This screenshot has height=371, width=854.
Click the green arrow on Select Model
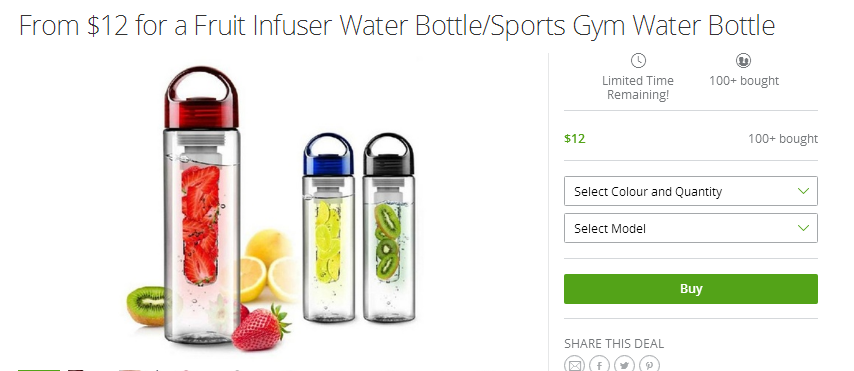click(x=803, y=228)
